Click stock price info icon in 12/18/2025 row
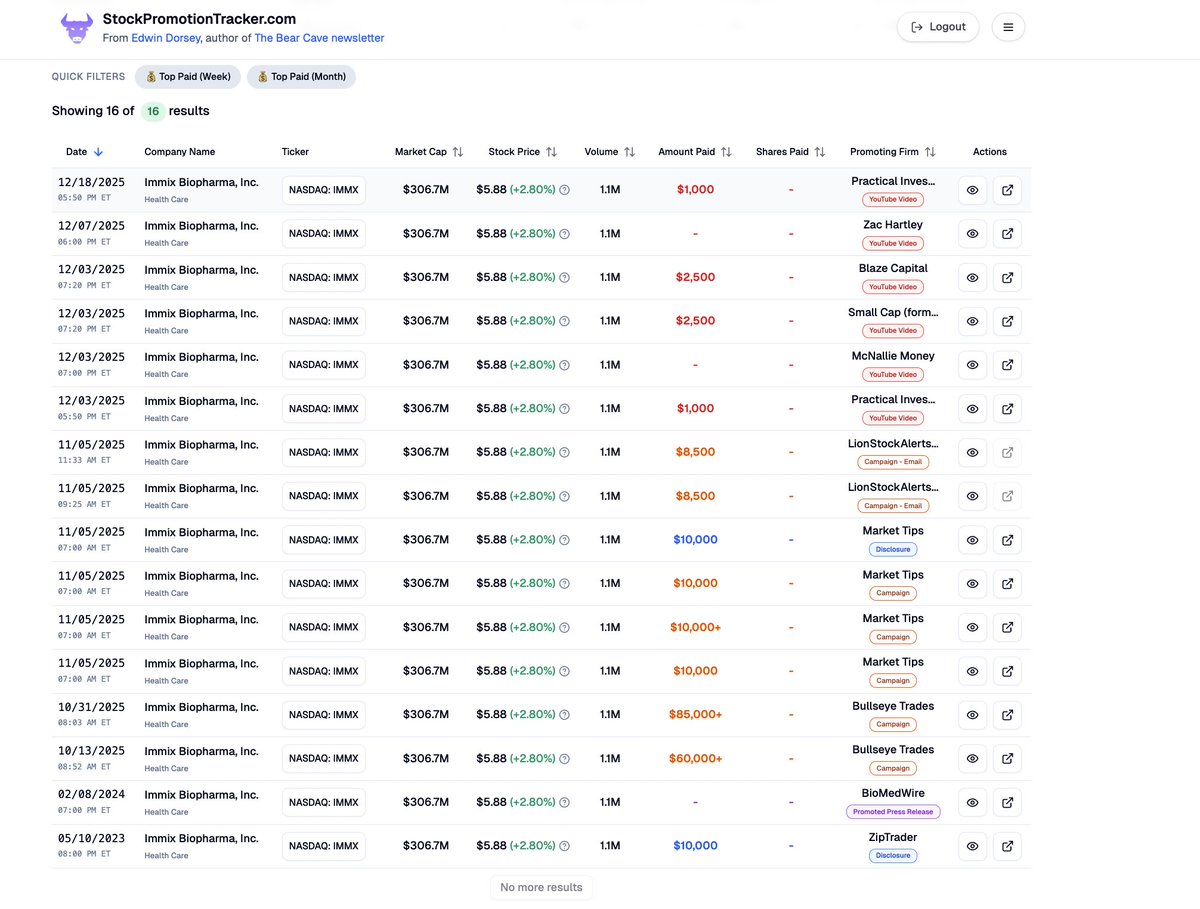 click(564, 190)
